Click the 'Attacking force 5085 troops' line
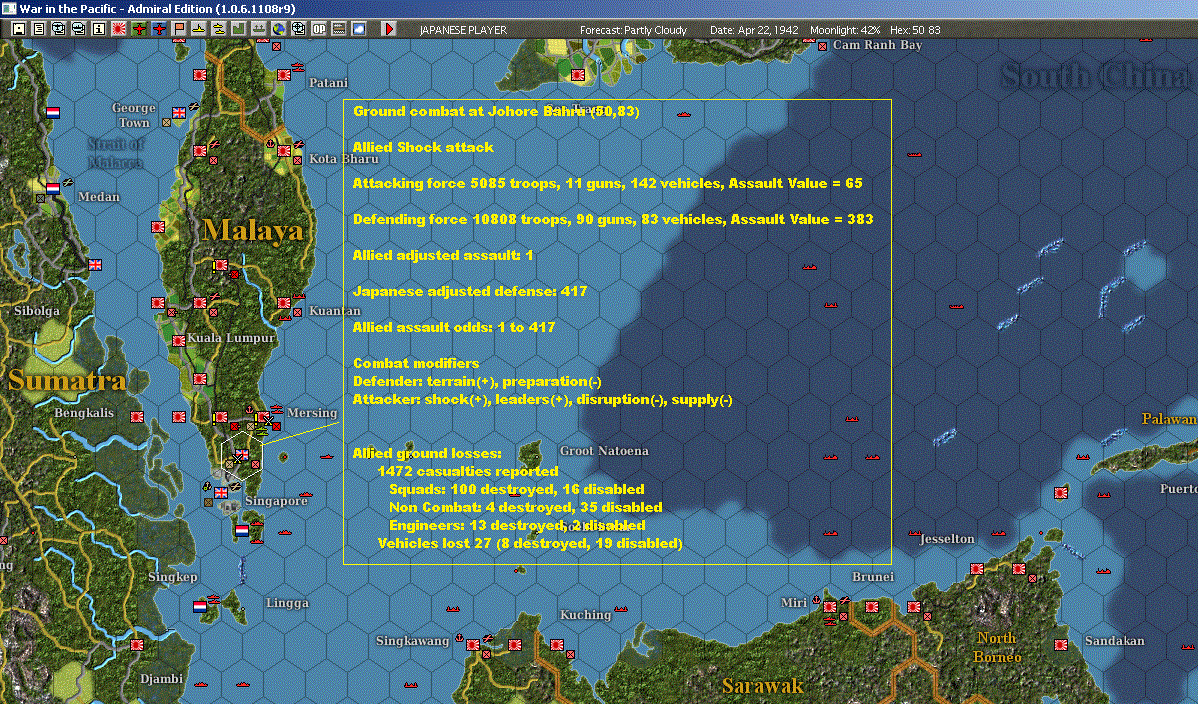This screenshot has width=1198, height=704. click(x=607, y=183)
